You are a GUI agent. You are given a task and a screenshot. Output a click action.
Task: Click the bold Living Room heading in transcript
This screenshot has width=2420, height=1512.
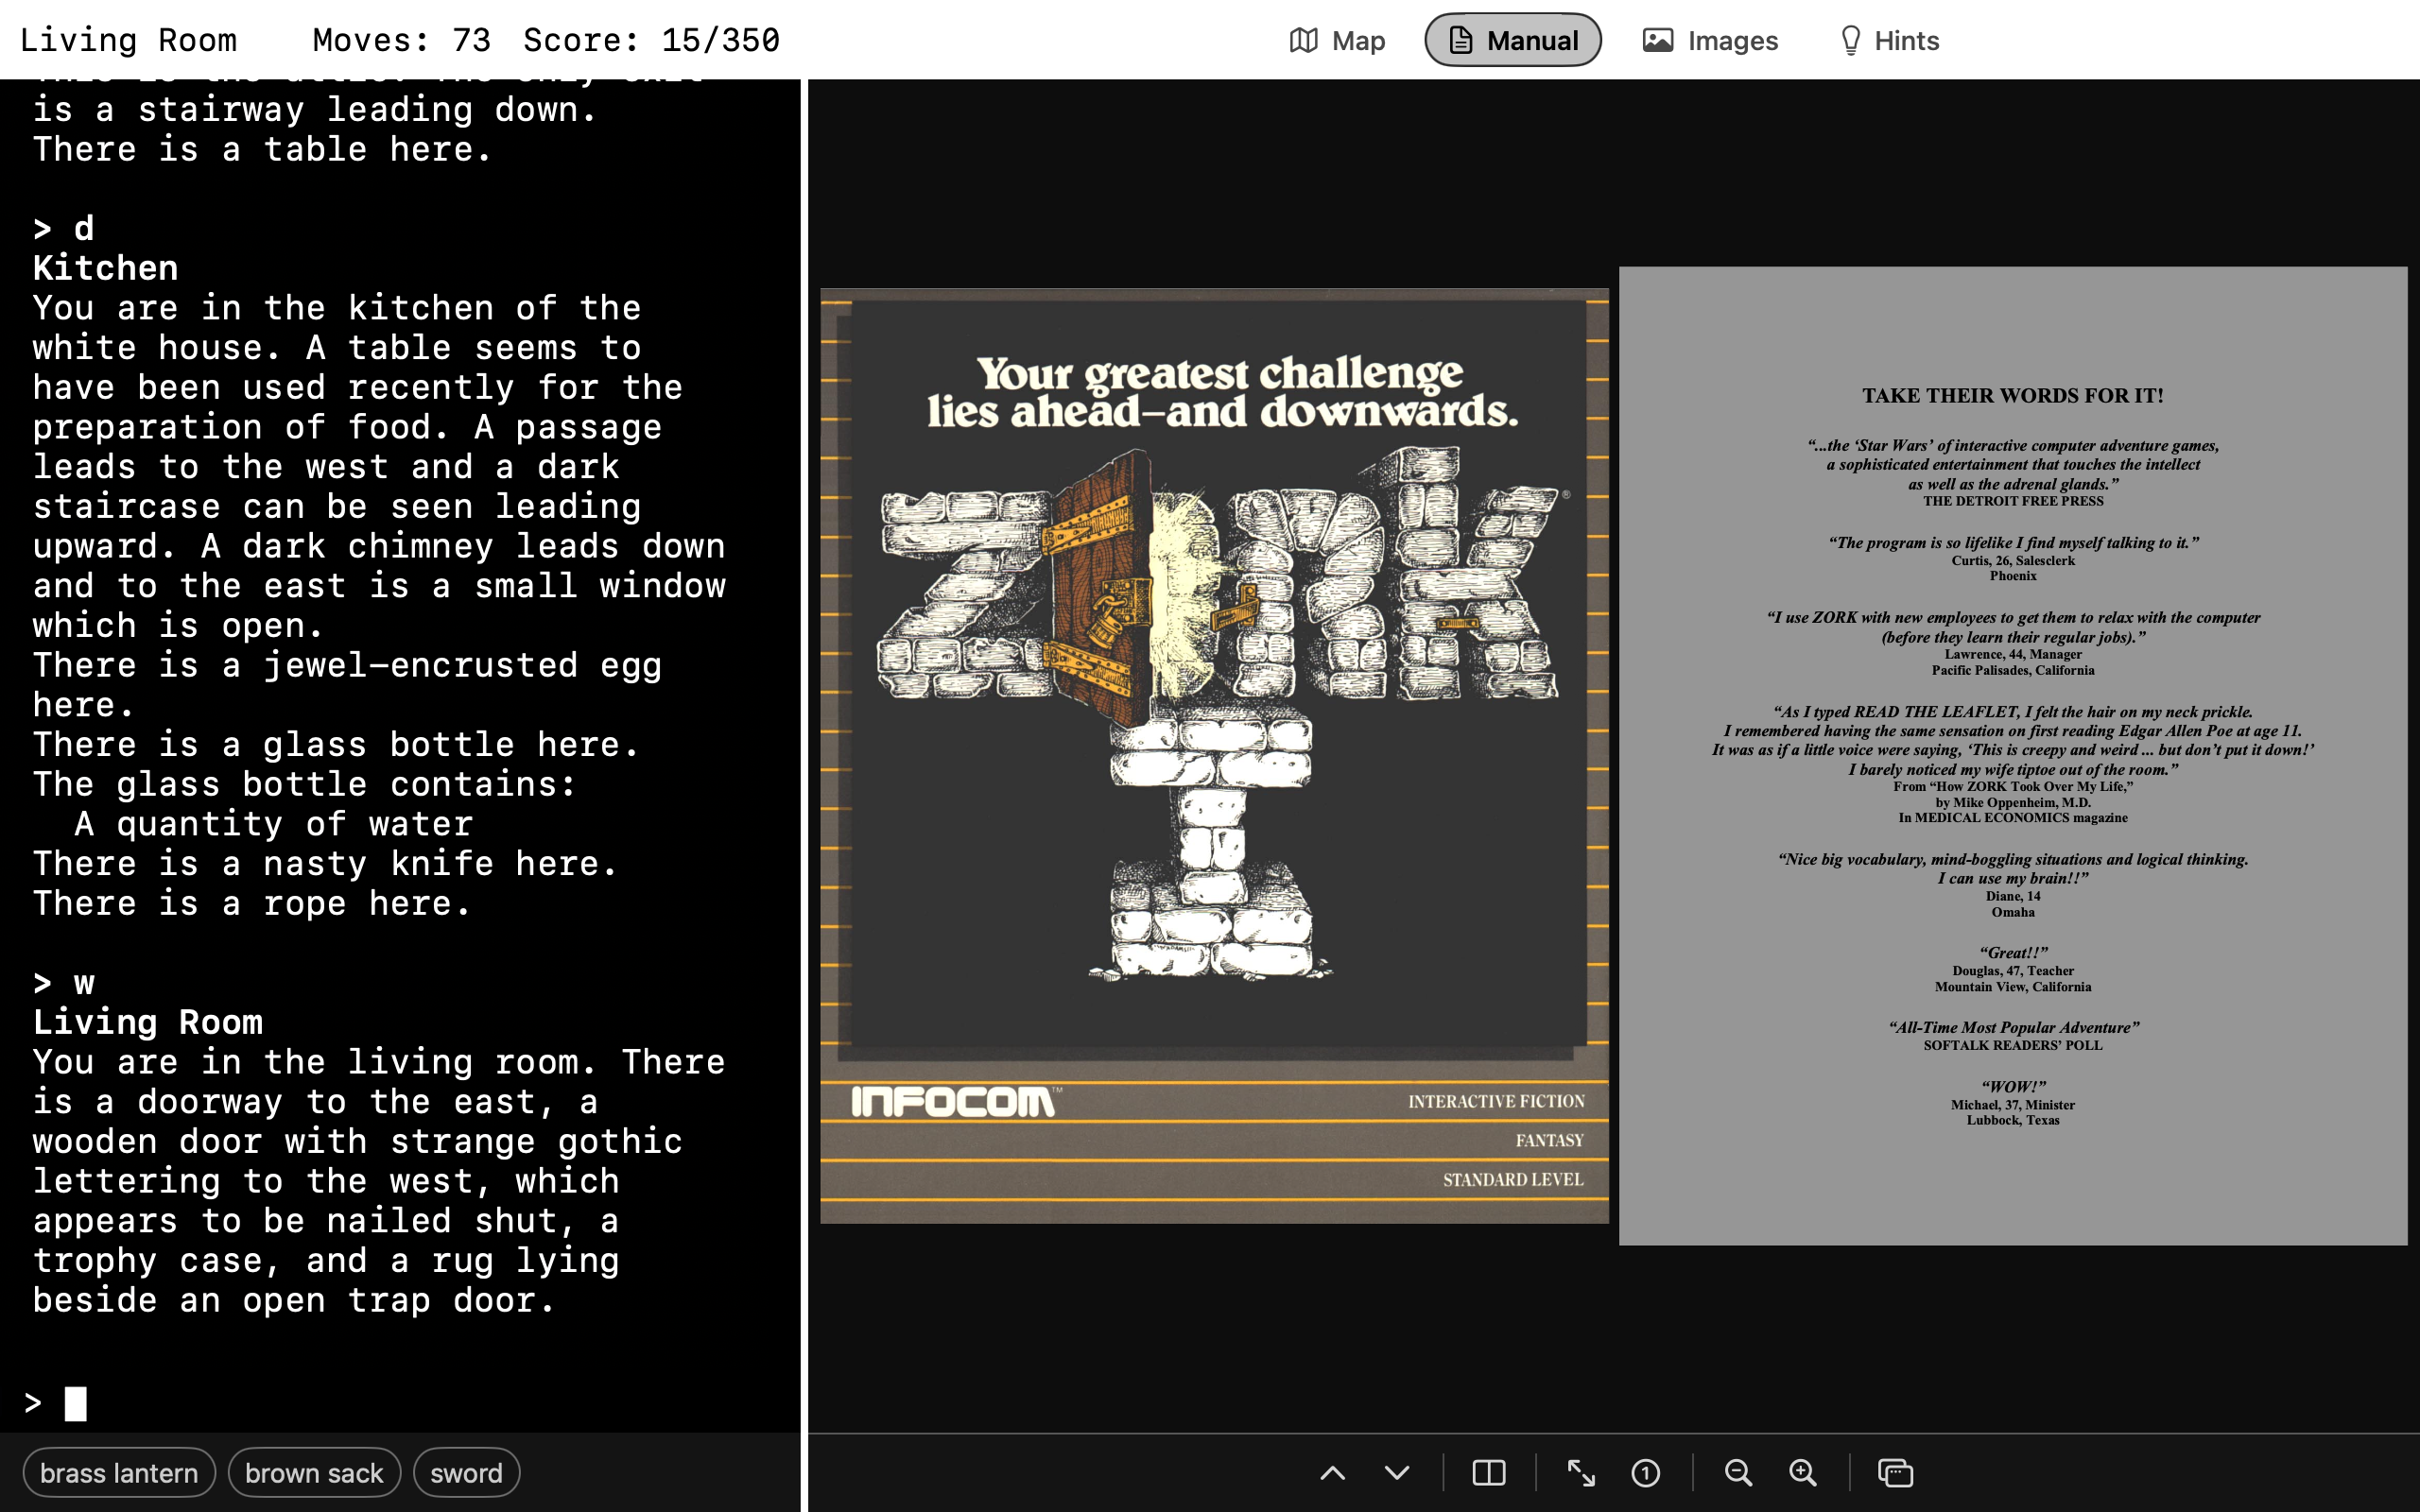[x=148, y=1022]
